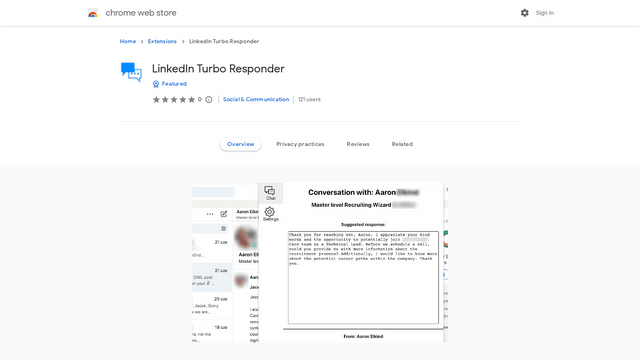Image resolution: width=640 pixels, height=360 pixels.
Task: Click the 'From: Aaron Elkind' label
Action: (363, 336)
